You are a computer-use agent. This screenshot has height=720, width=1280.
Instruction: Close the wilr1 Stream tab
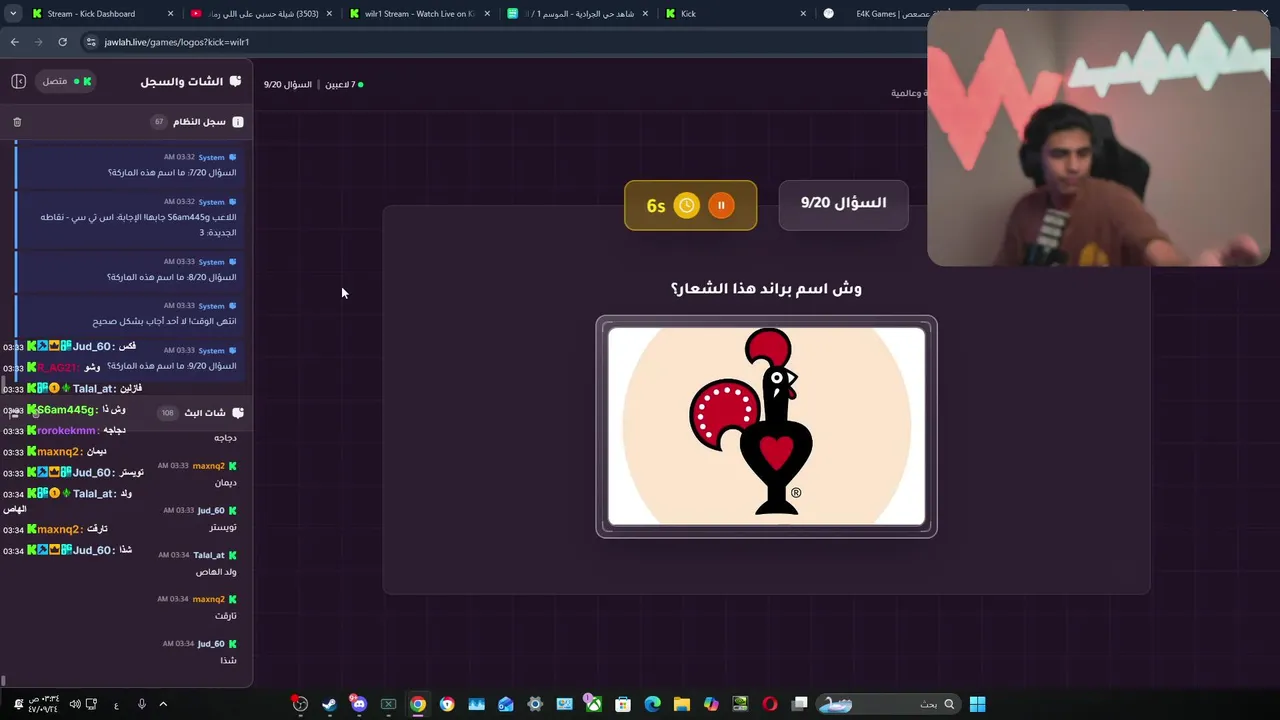click(x=486, y=14)
